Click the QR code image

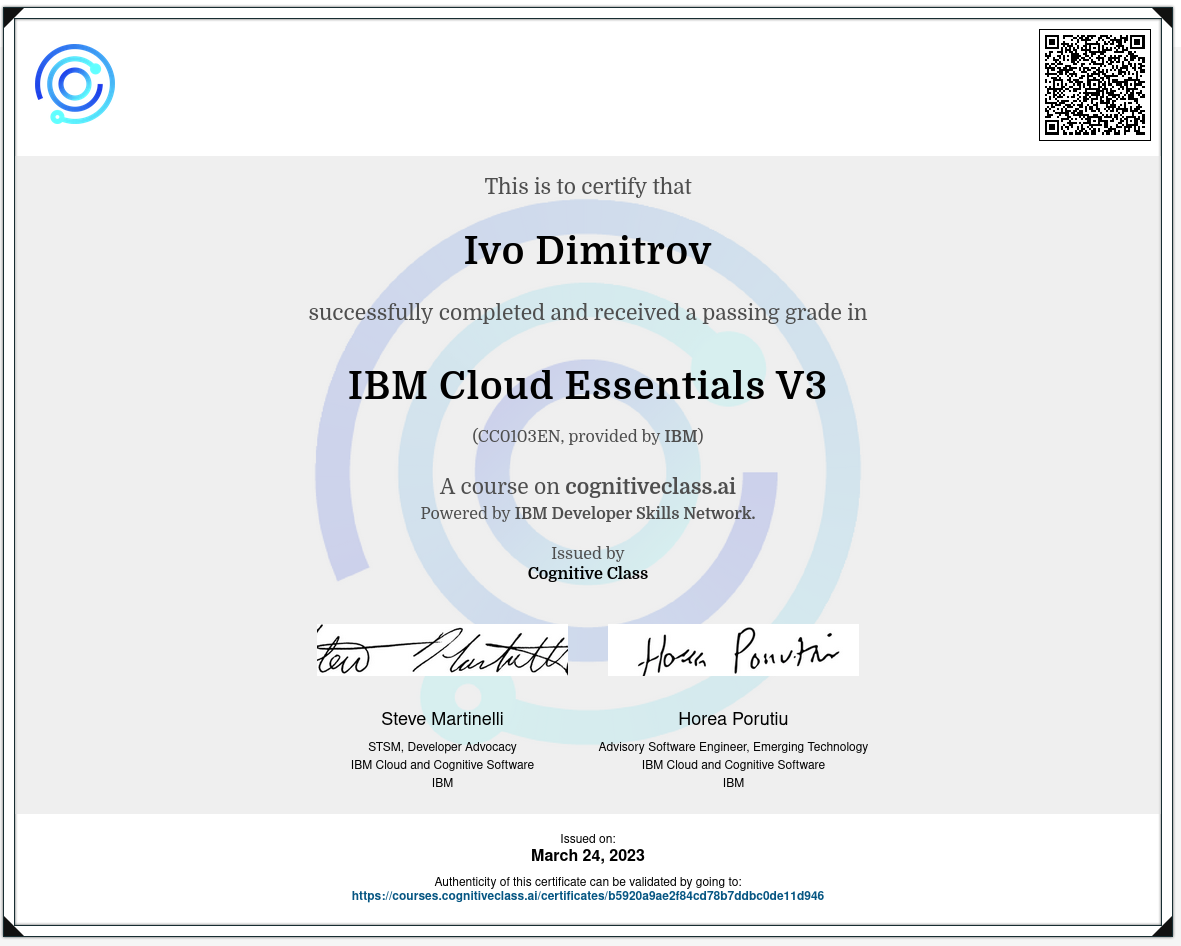[x=1094, y=85]
